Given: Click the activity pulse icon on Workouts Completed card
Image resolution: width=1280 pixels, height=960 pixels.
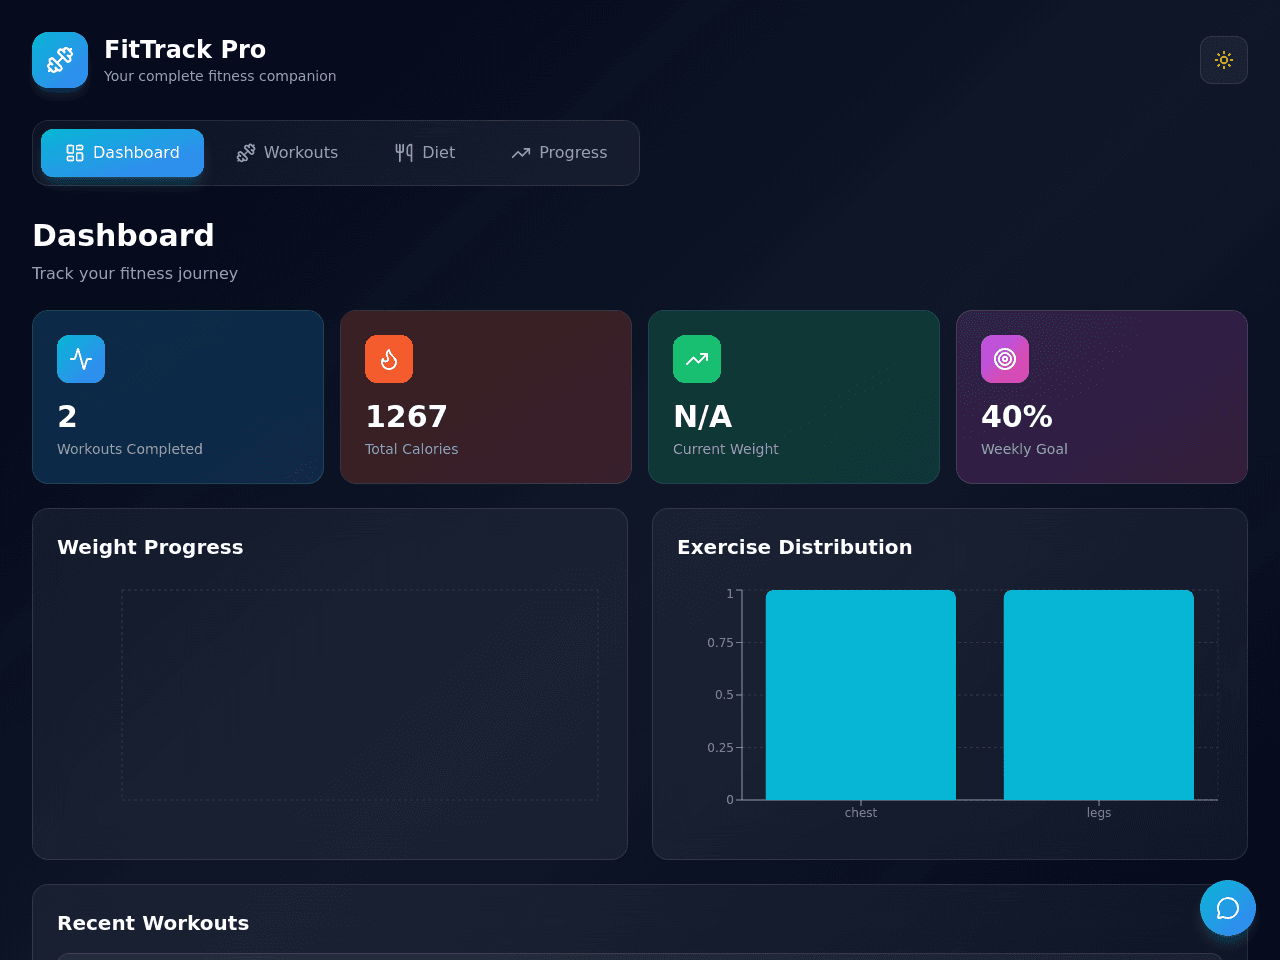Looking at the screenshot, I should click(x=81, y=359).
